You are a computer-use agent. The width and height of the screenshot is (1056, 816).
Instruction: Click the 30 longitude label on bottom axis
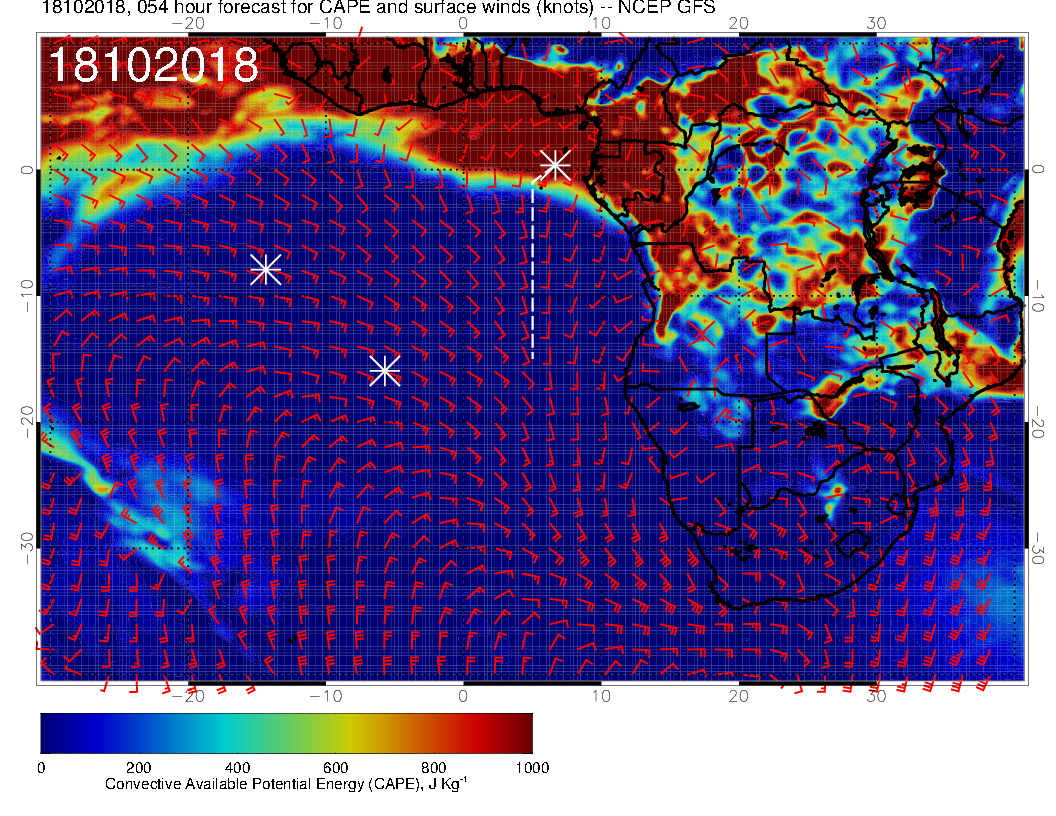pyautogui.click(x=876, y=696)
